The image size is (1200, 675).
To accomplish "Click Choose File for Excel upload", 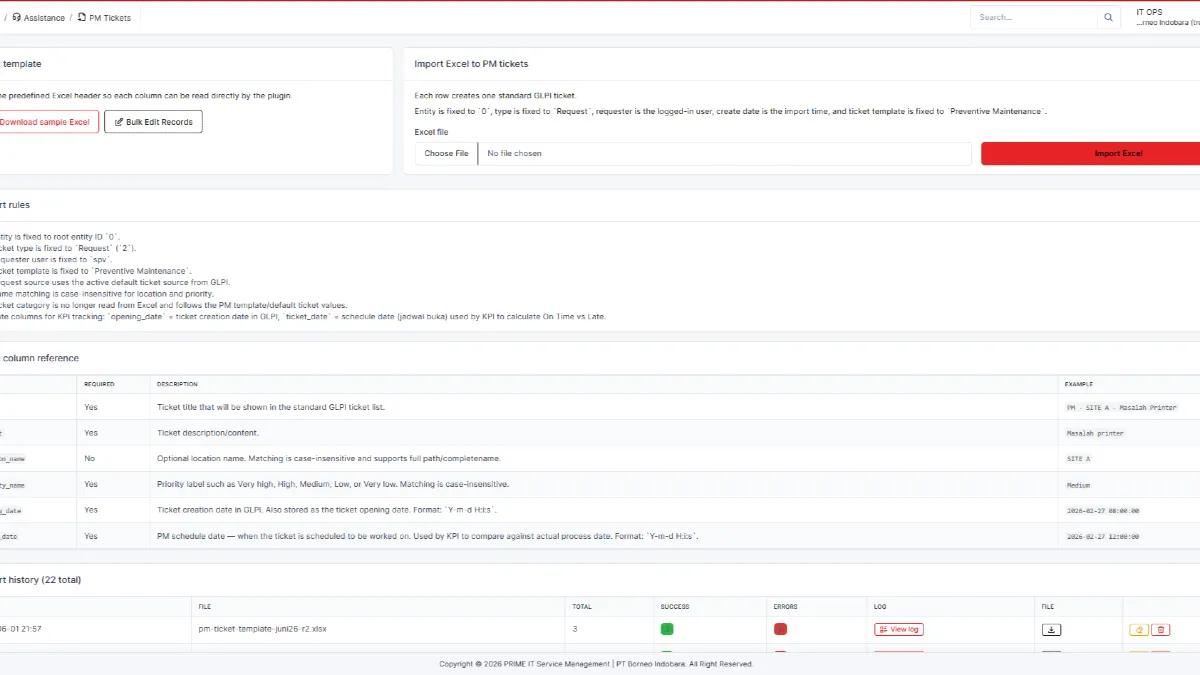I will pyautogui.click(x=446, y=153).
